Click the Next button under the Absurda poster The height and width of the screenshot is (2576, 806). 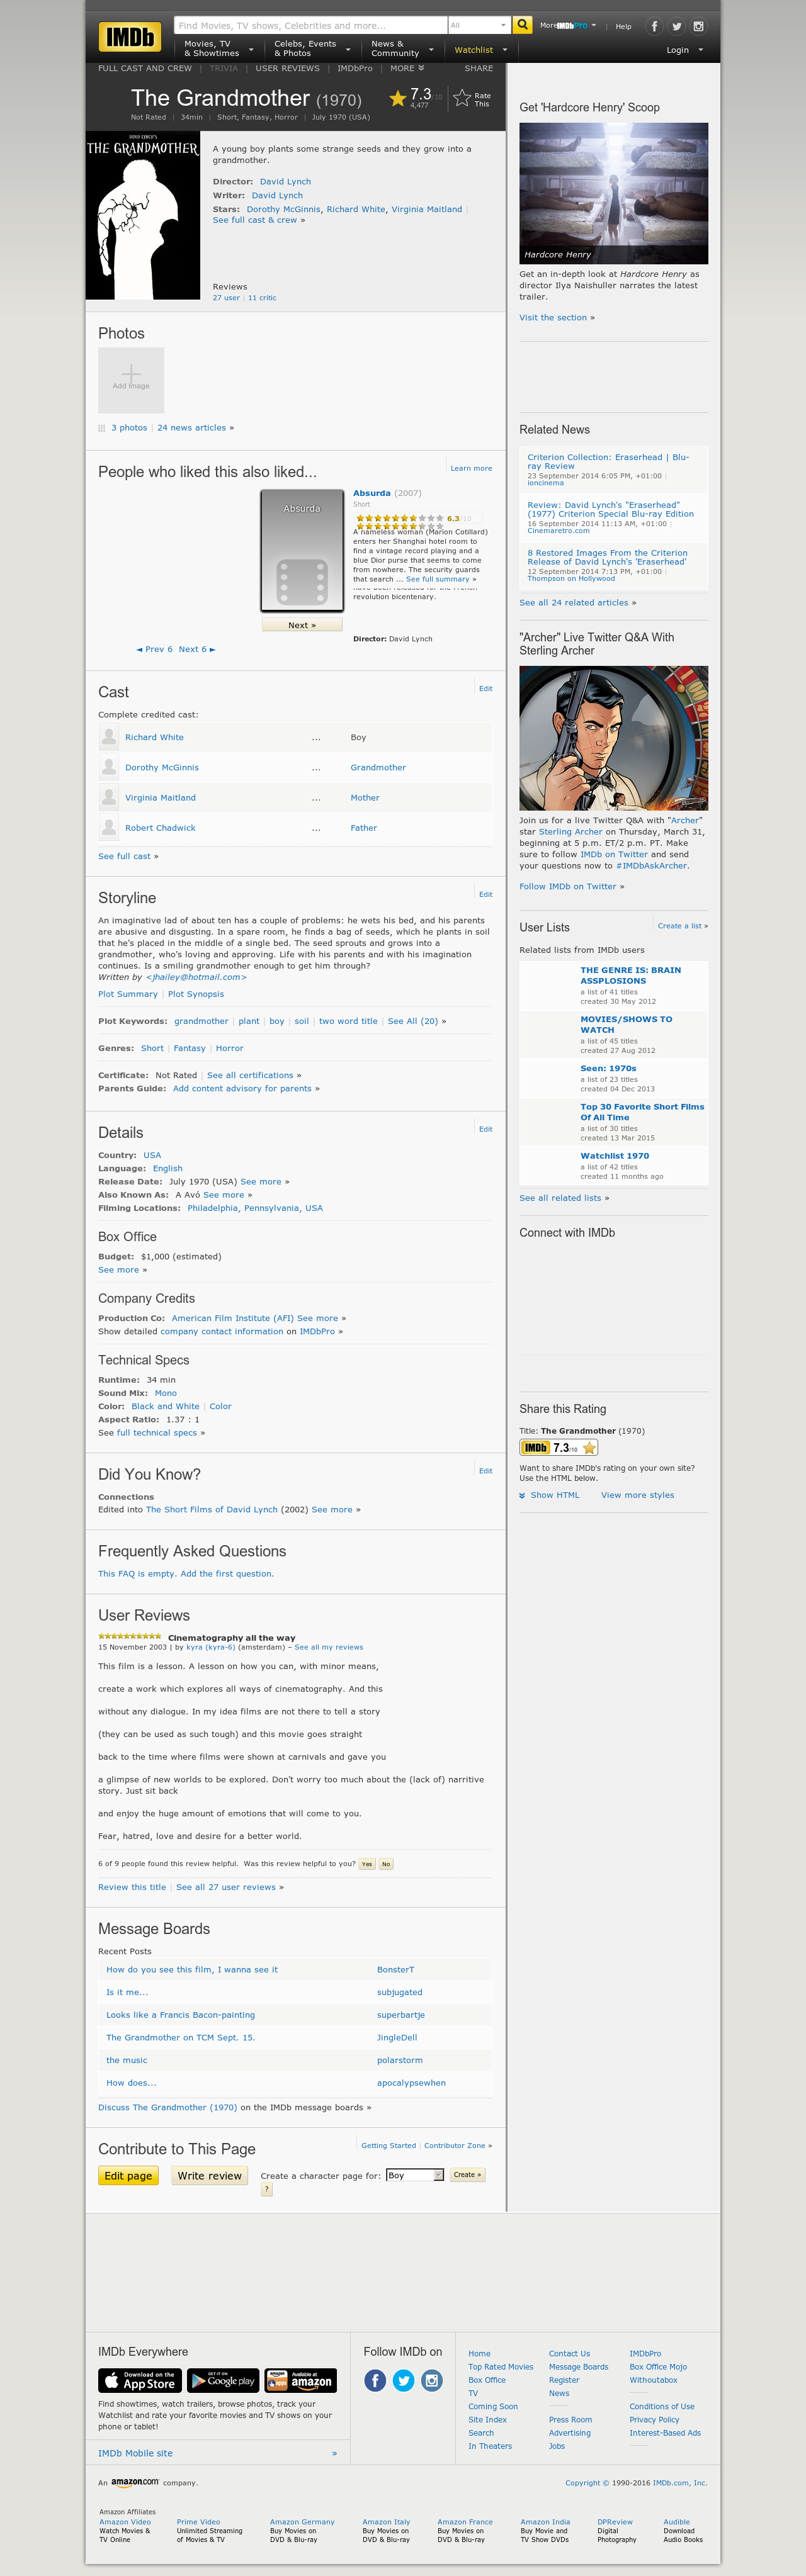pyautogui.click(x=302, y=625)
